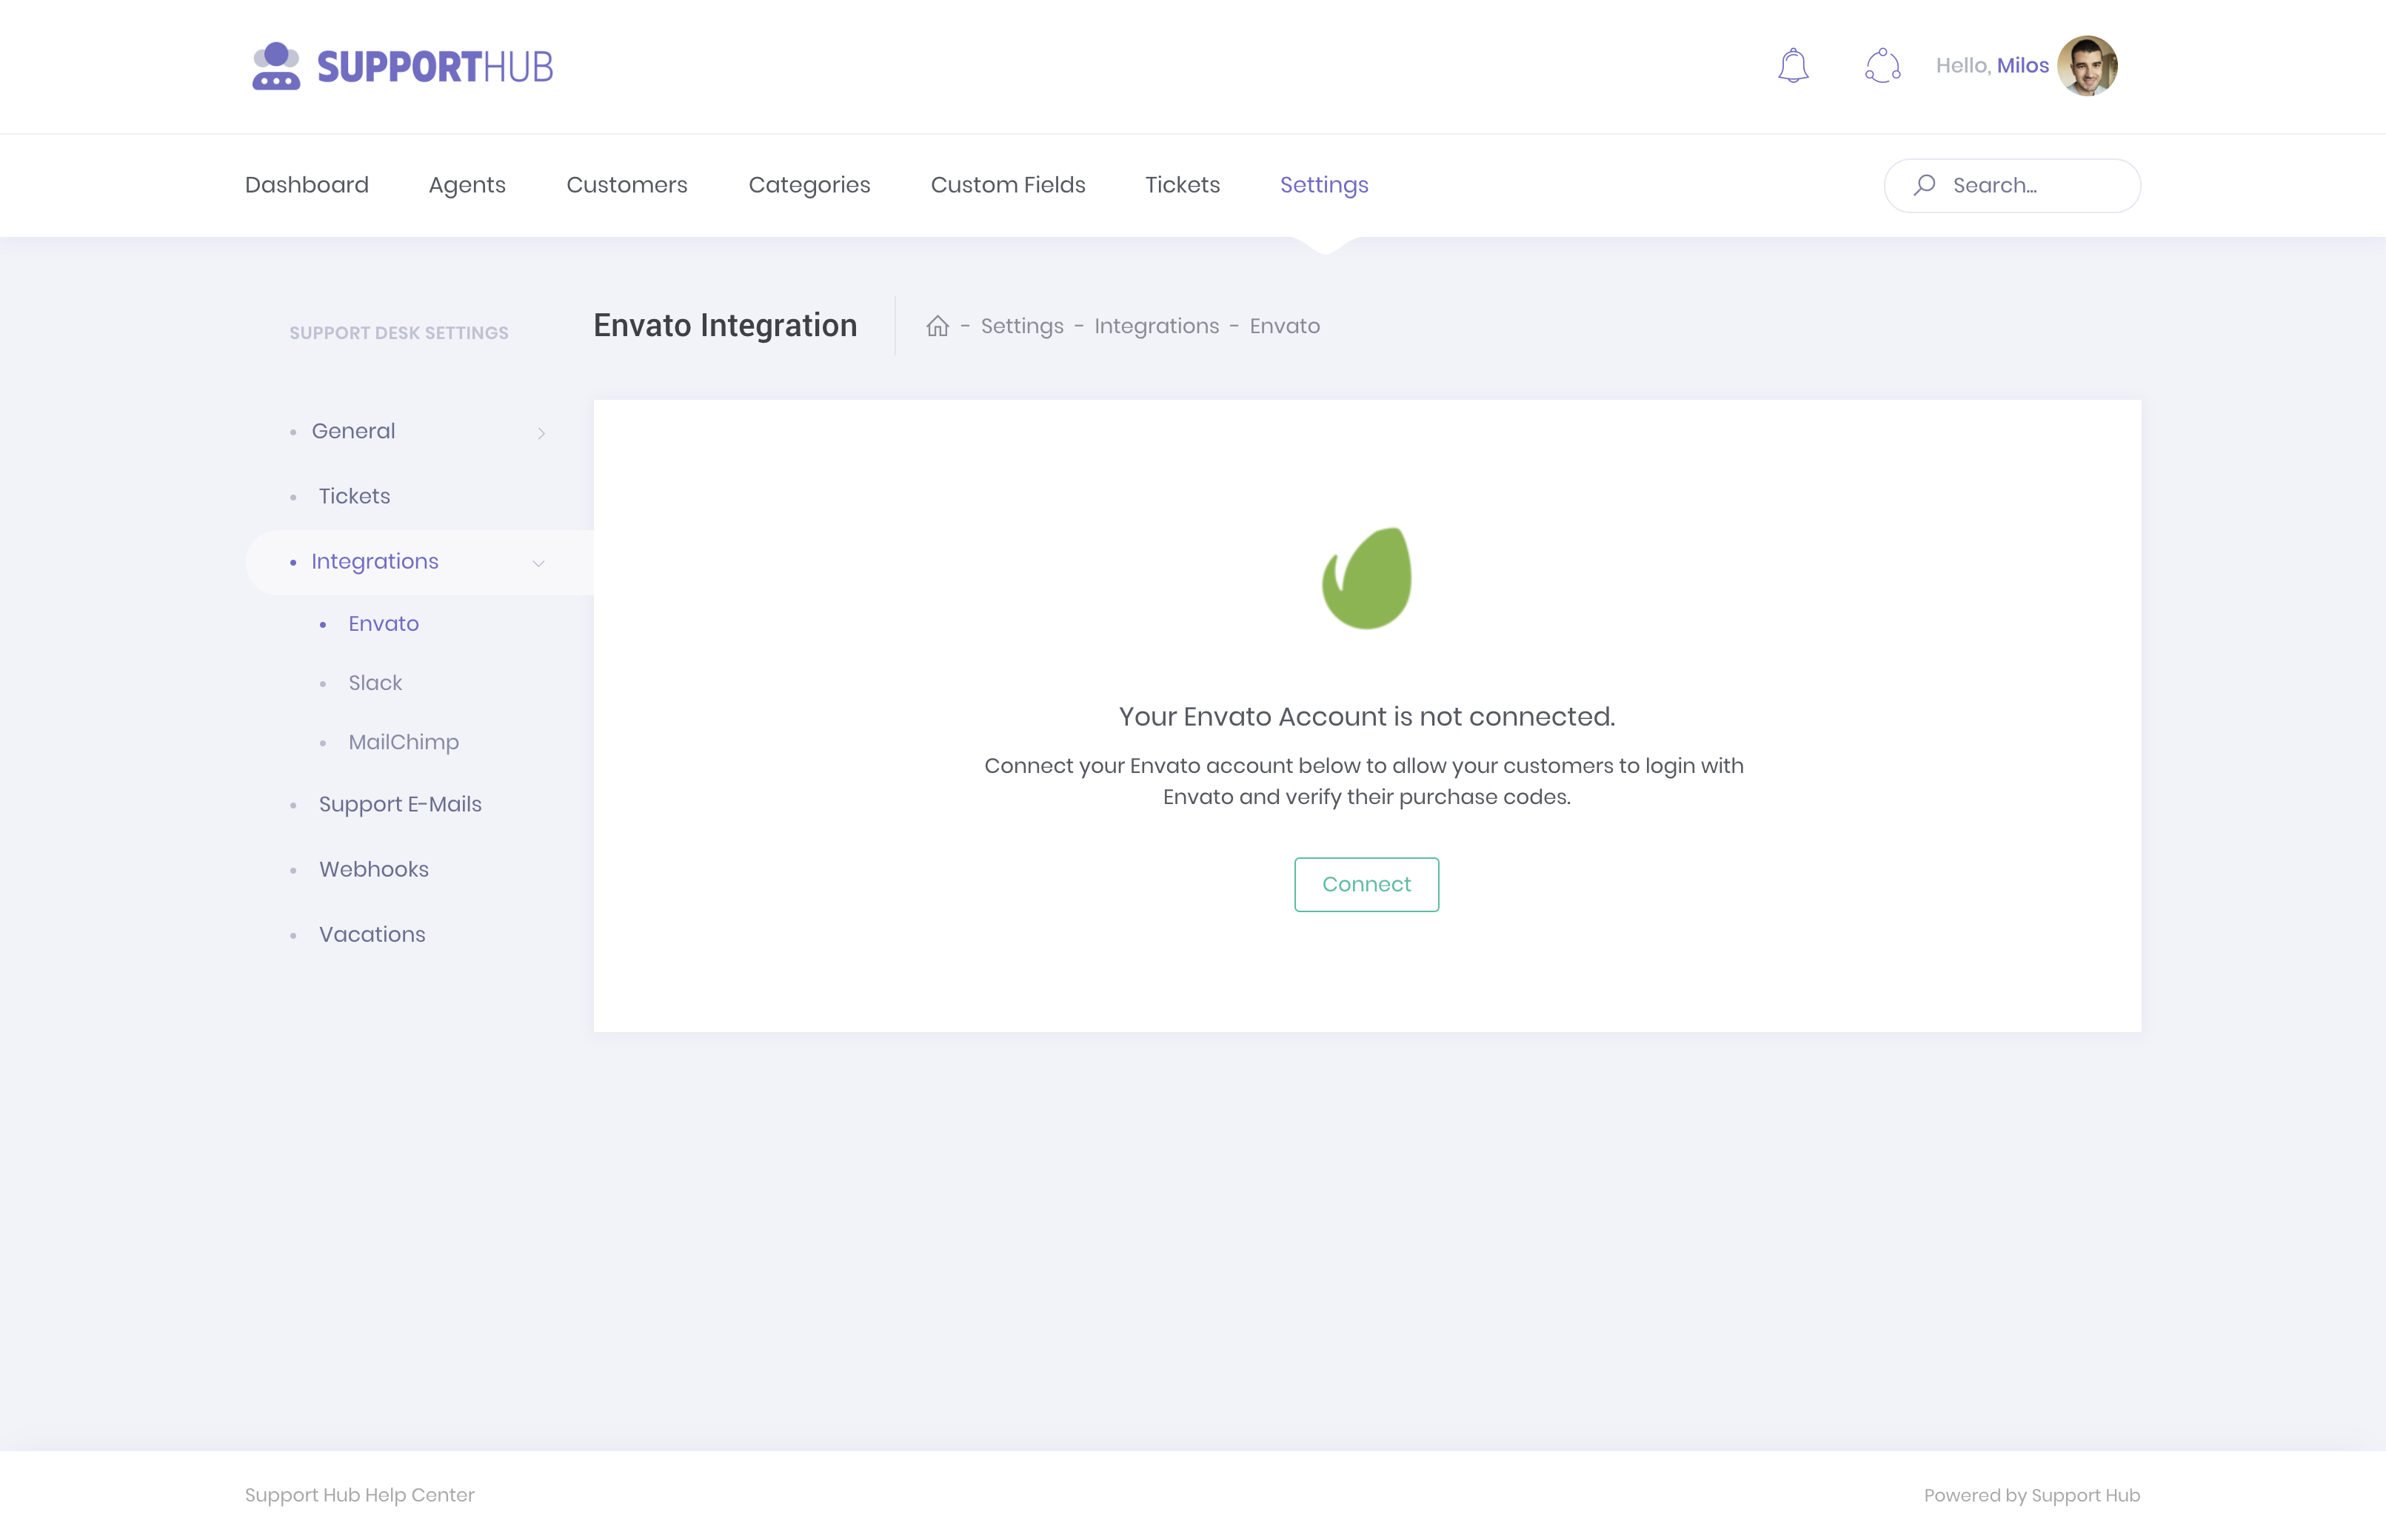Click the Connect button
The width and height of the screenshot is (2386, 1540).
coord(1366,884)
